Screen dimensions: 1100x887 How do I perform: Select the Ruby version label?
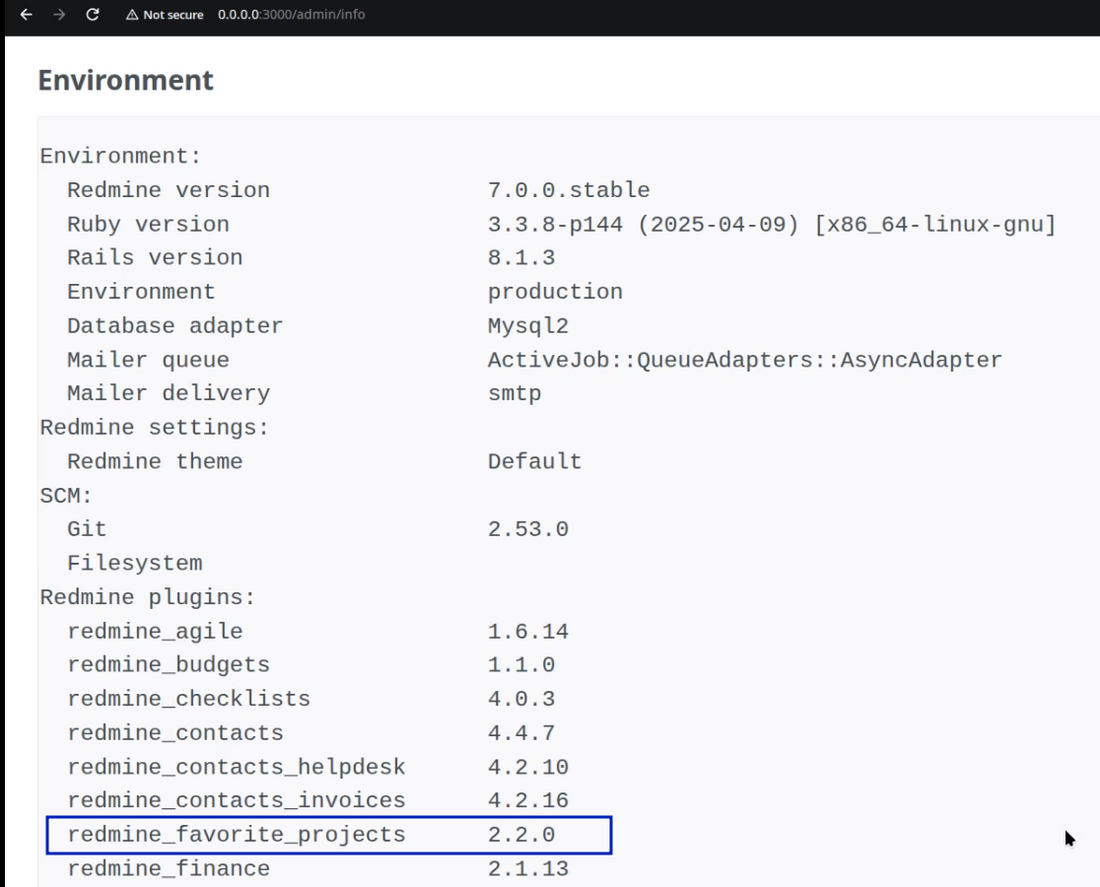148,225
